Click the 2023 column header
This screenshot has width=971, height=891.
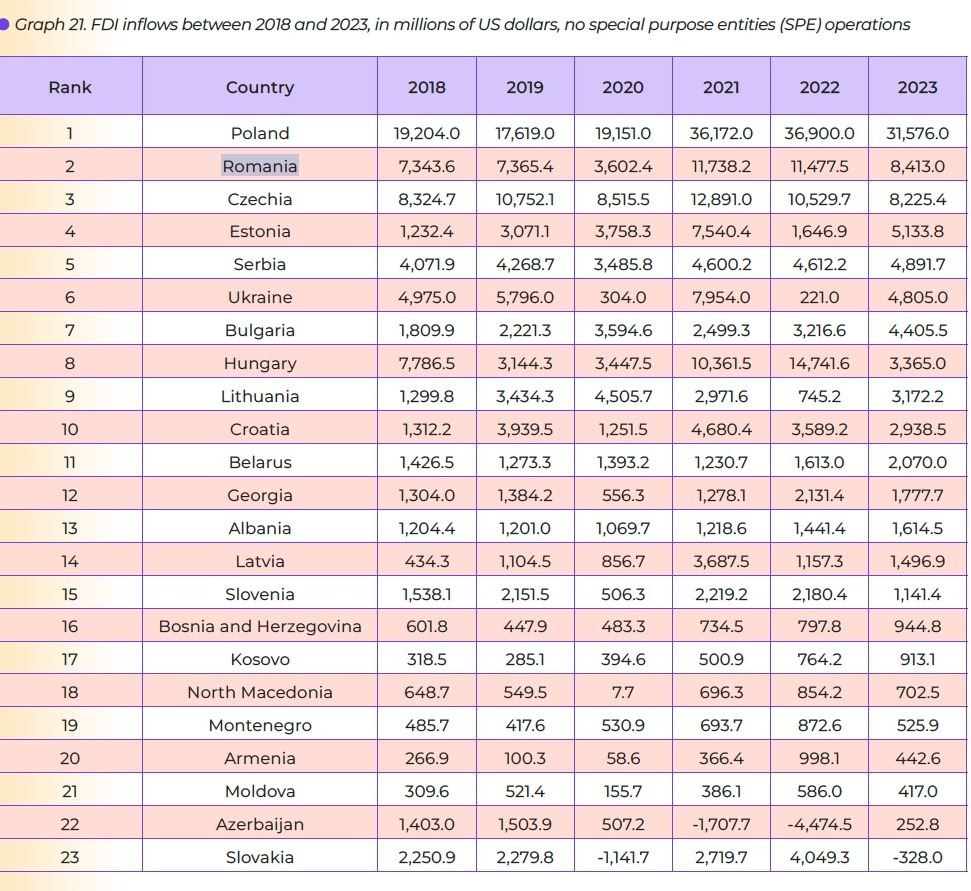click(x=918, y=87)
